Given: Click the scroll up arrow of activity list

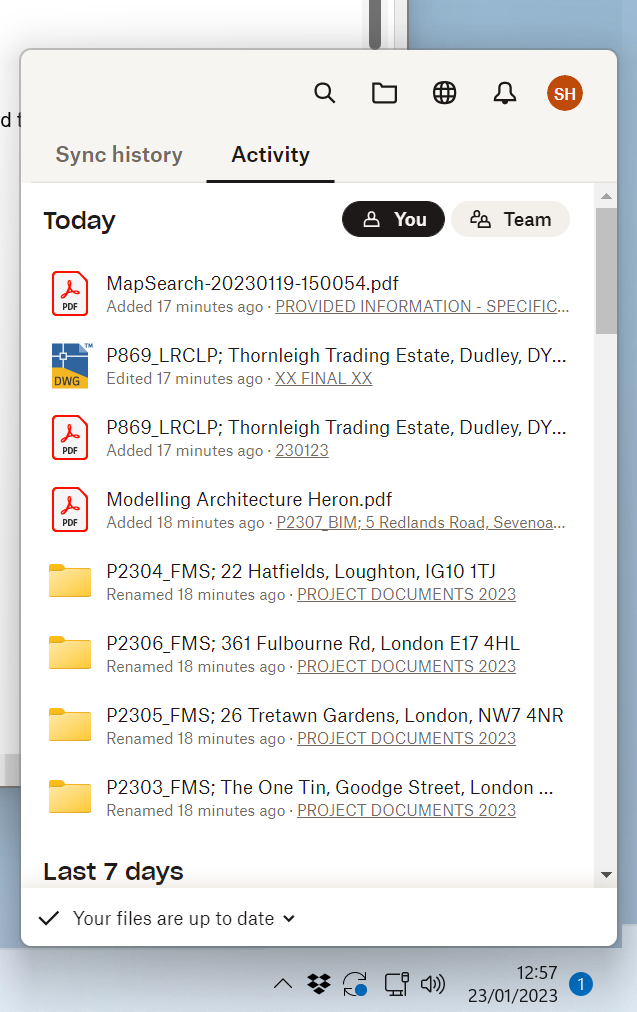Looking at the screenshot, I should (606, 196).
